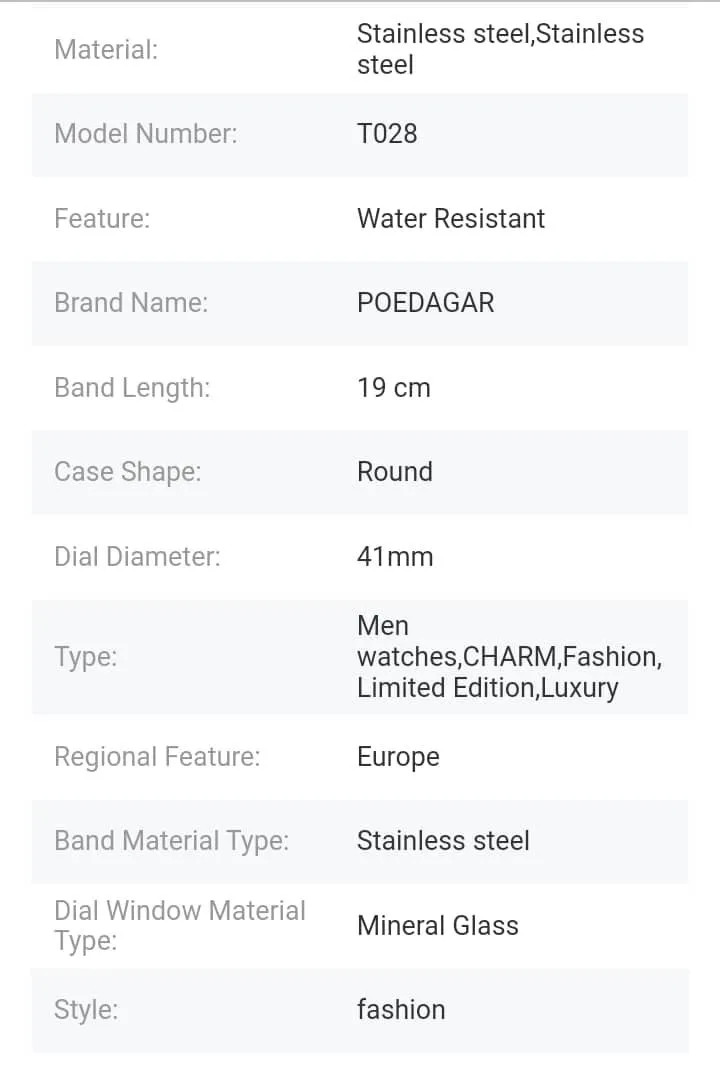Click the Water Resistant feature value
Image resolution: width=720 pixels, height=1075 pixels.
(x=451, y=219)
